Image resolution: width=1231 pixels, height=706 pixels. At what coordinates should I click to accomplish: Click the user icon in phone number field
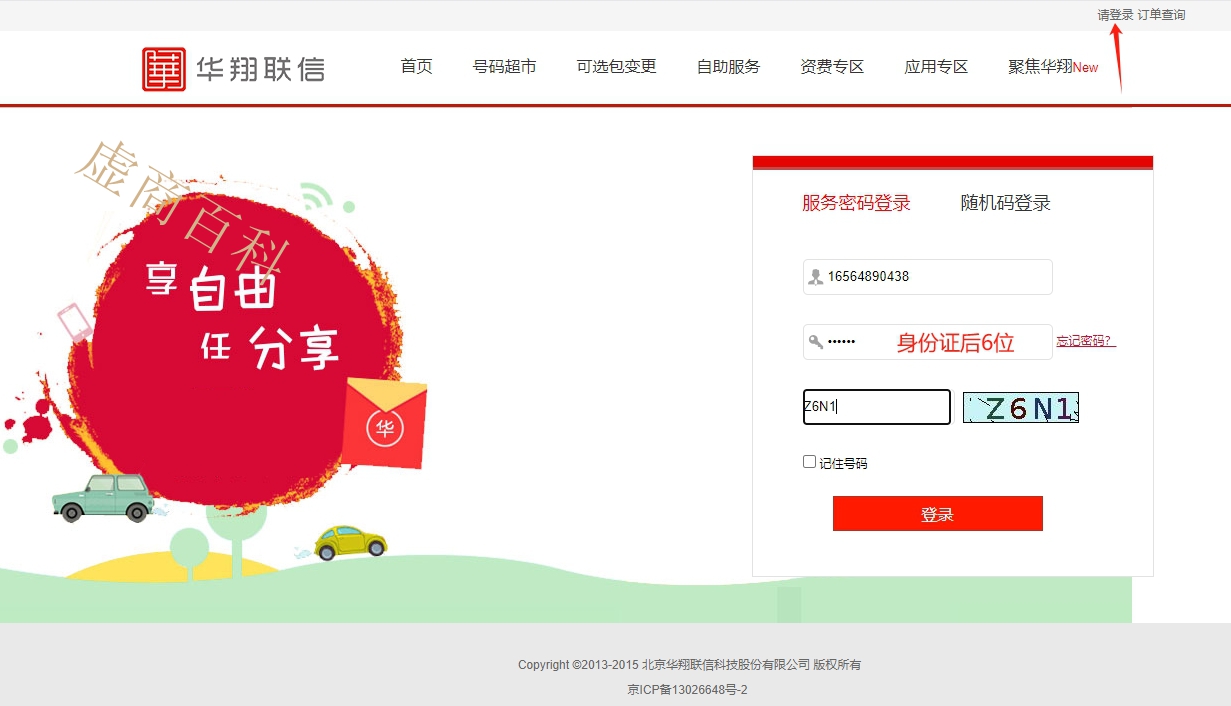816,277
